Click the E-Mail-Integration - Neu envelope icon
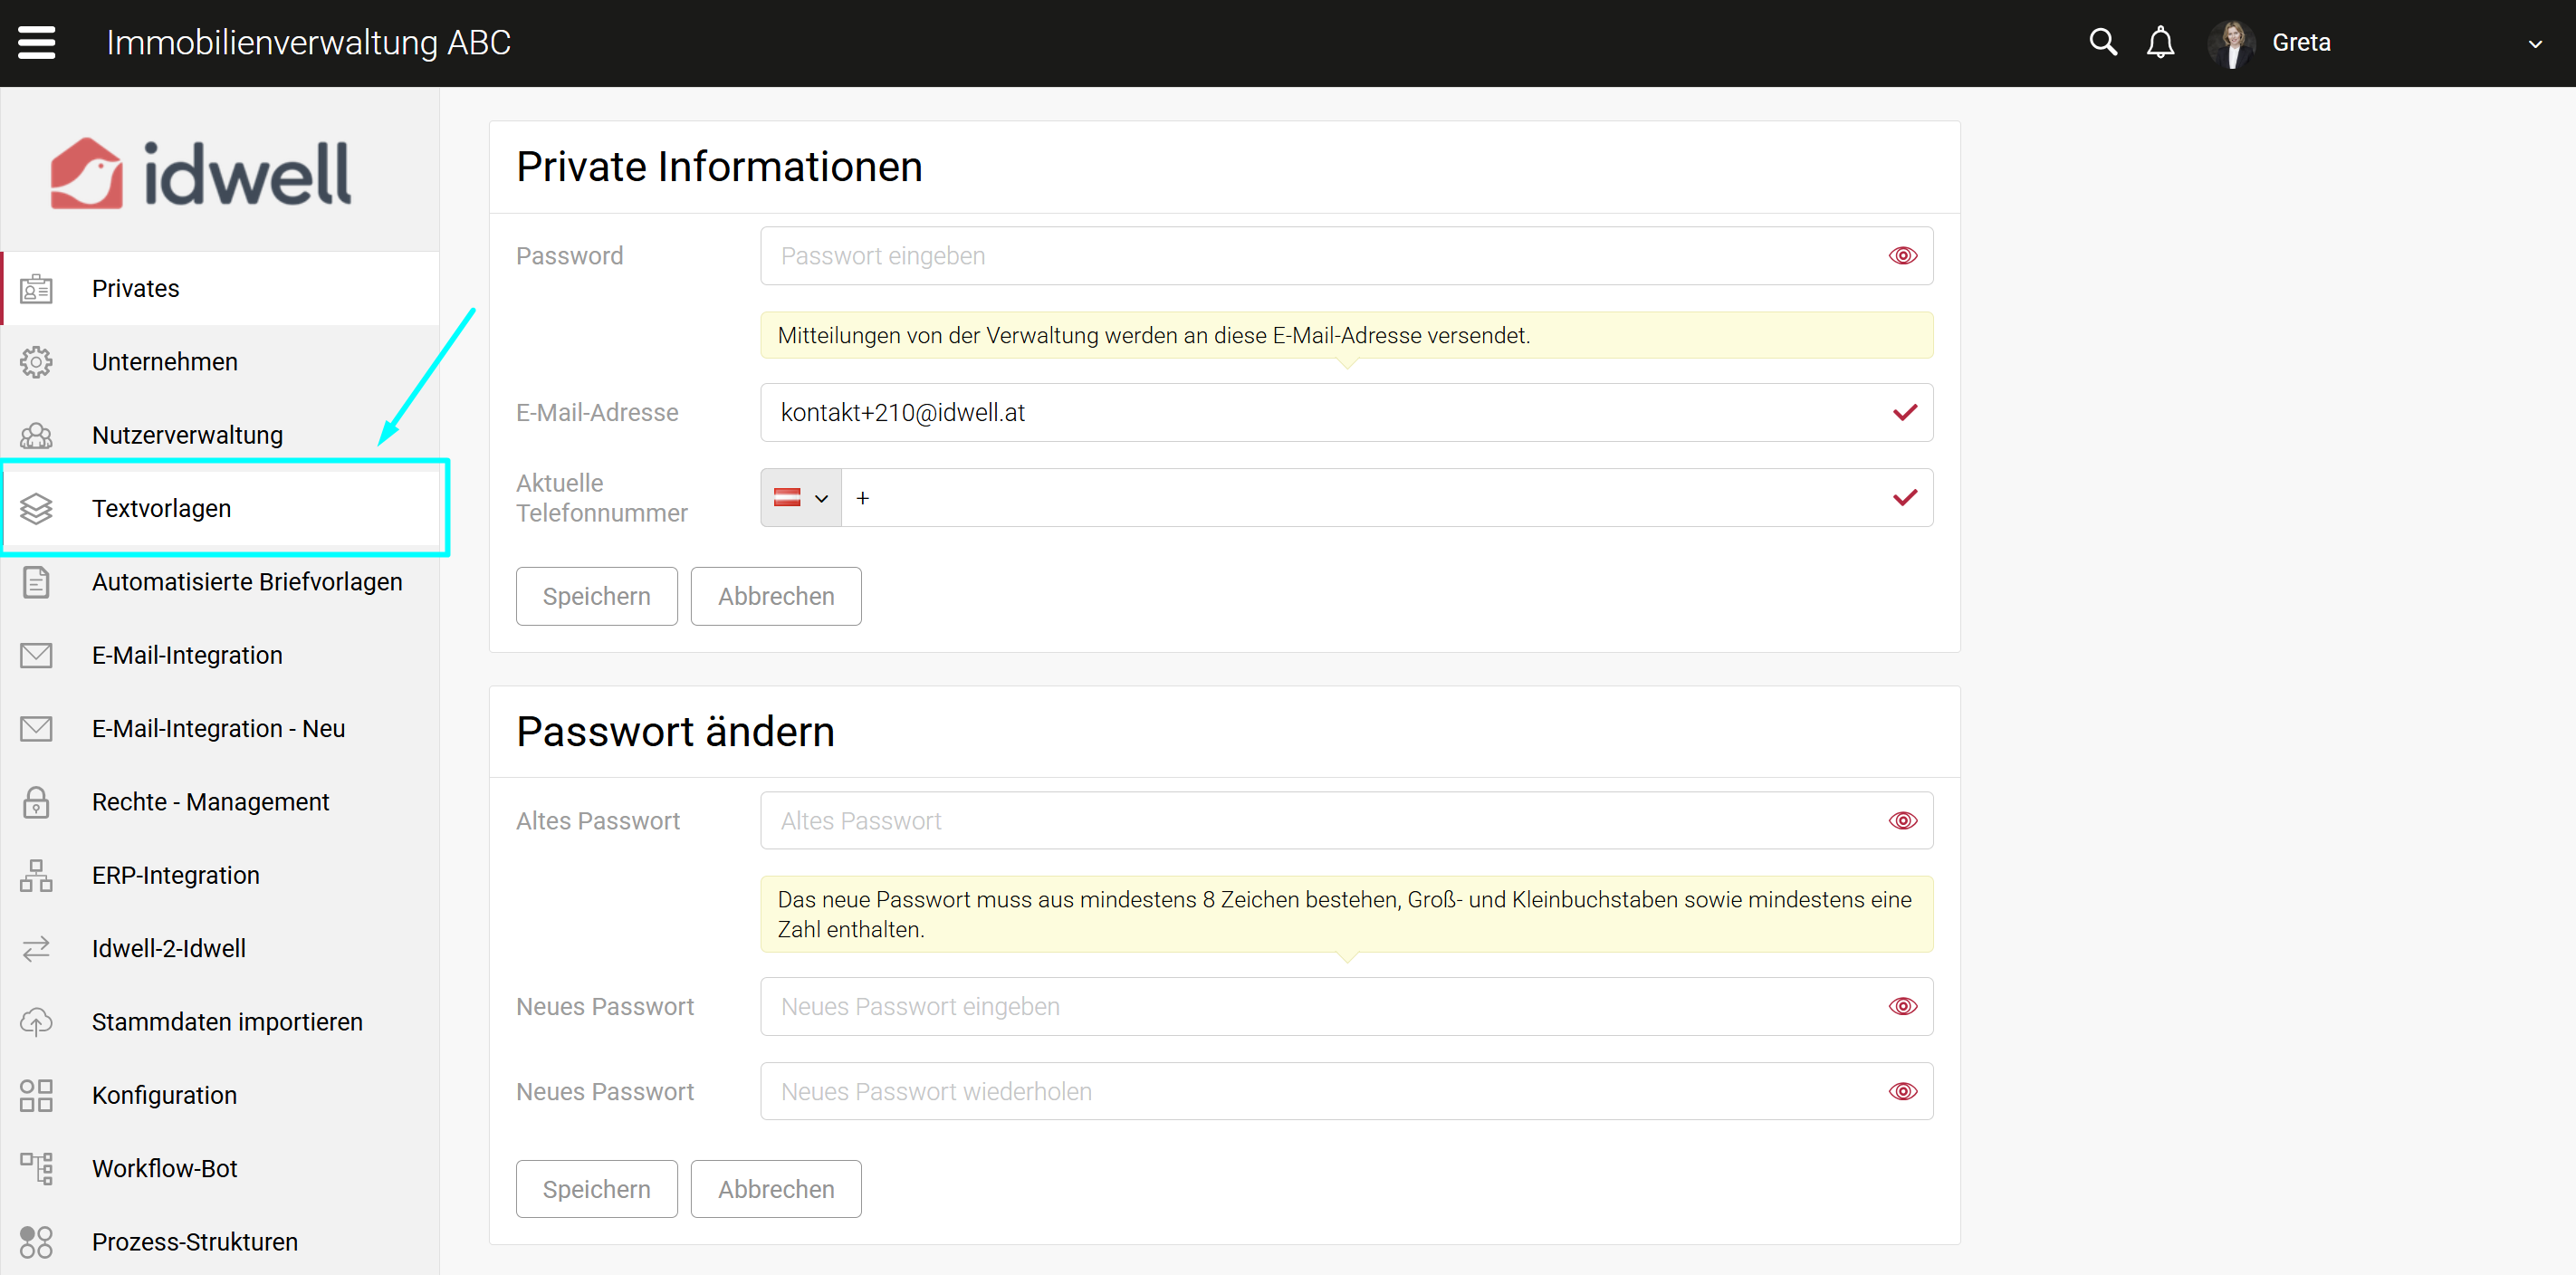 pos(37,728)
